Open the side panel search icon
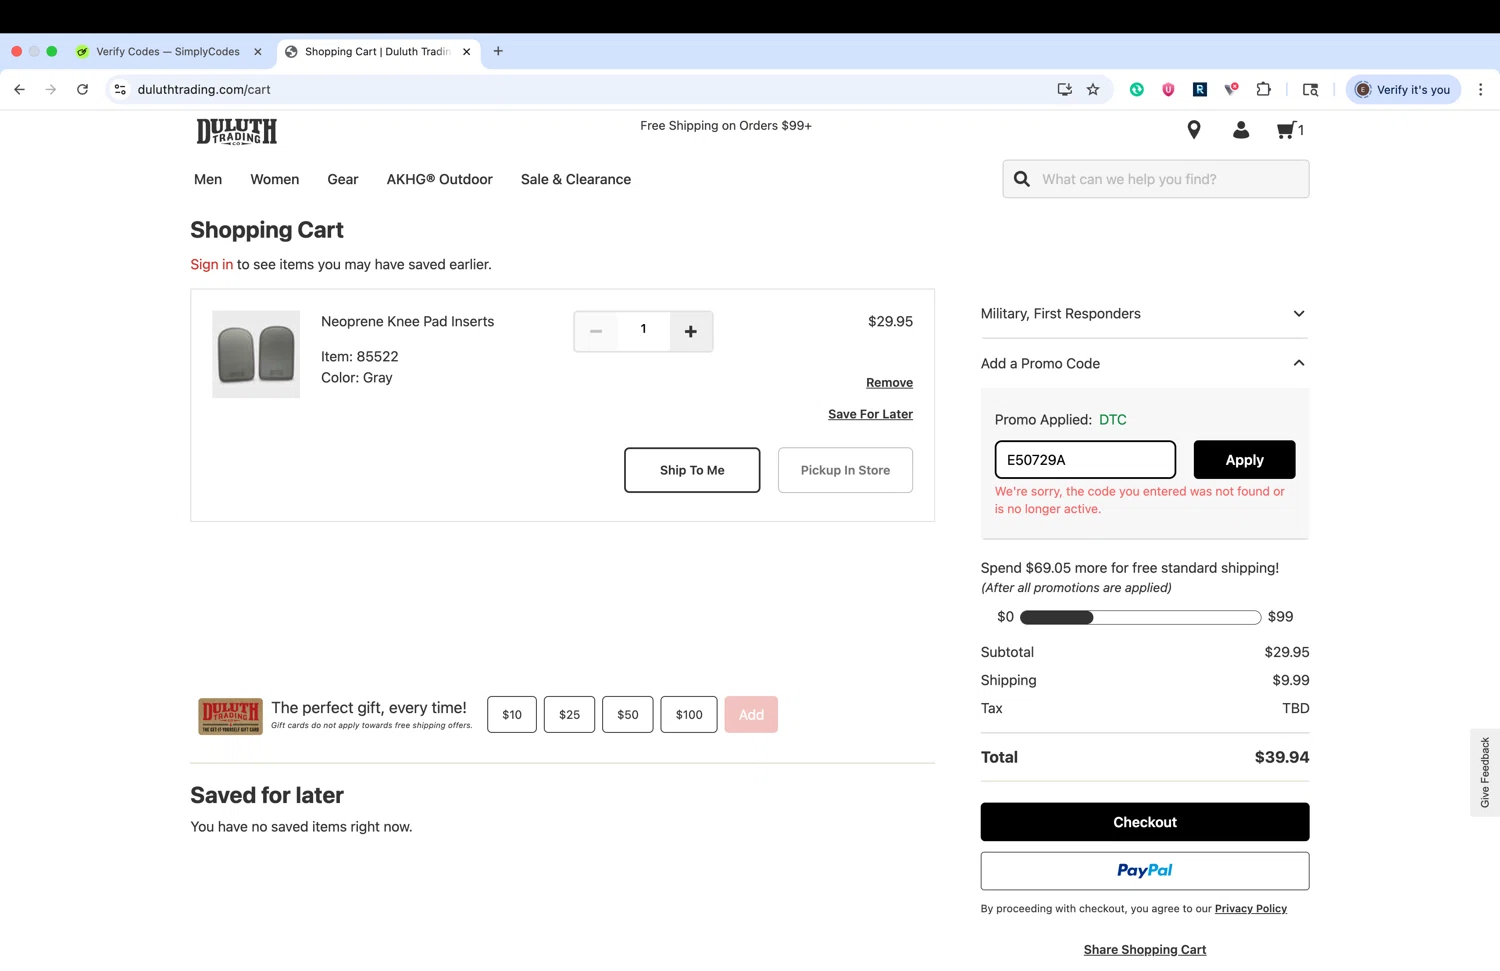 (x=1310, y=90)
